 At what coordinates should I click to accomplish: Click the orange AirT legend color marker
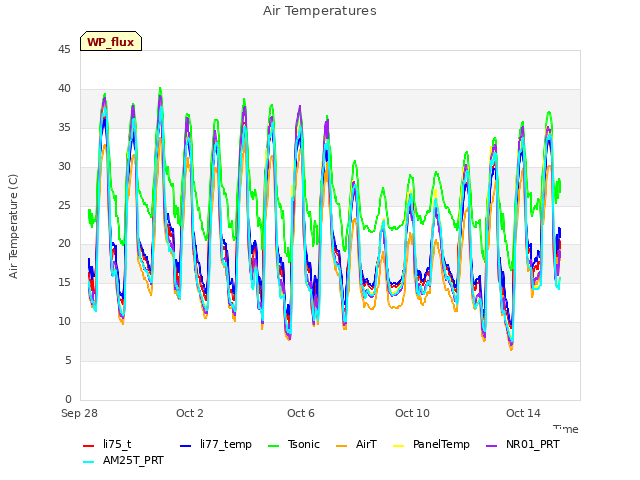tap(342, 446)
